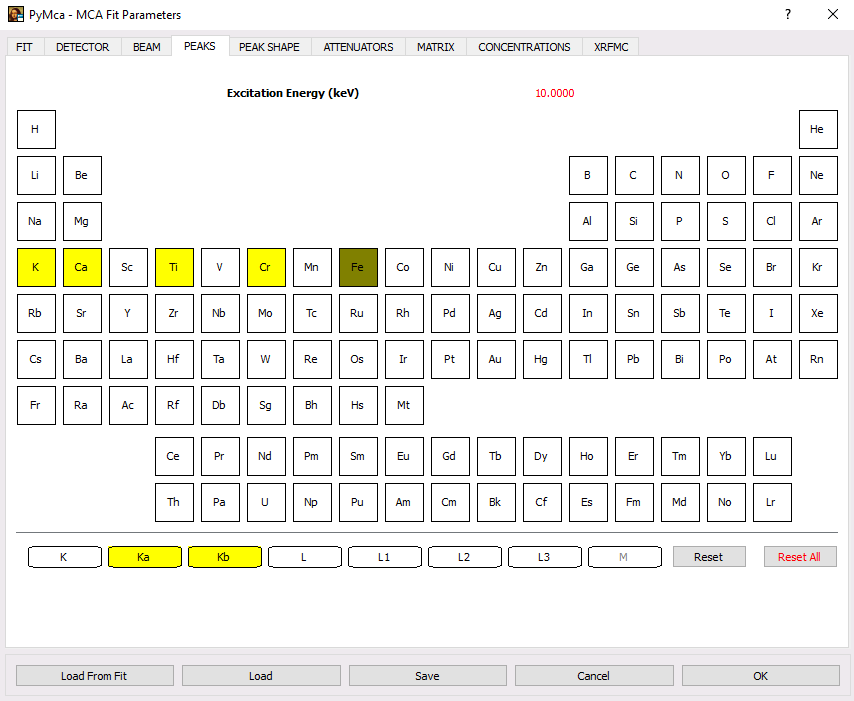
Task: Toggle the Ca element button
Action: point(82,267)
